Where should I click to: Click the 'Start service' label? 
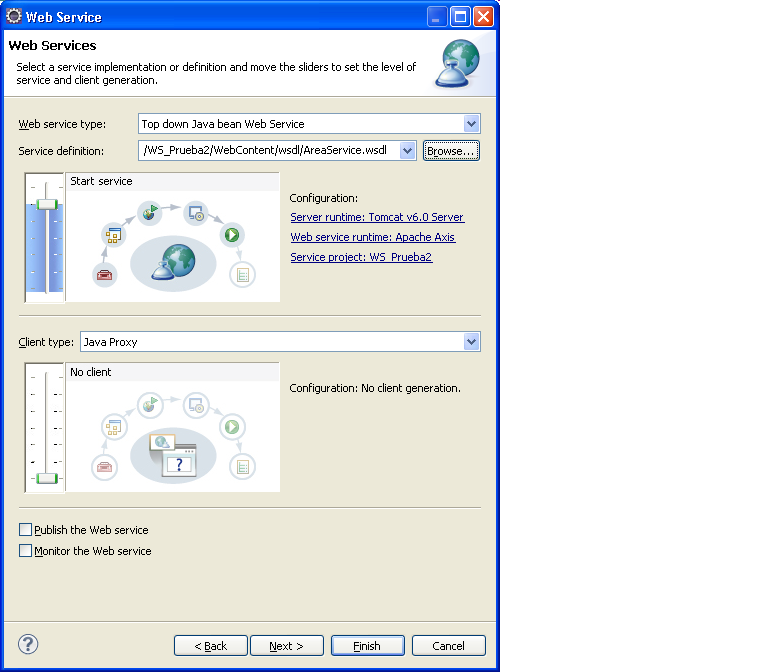click(x=101, y=181)
